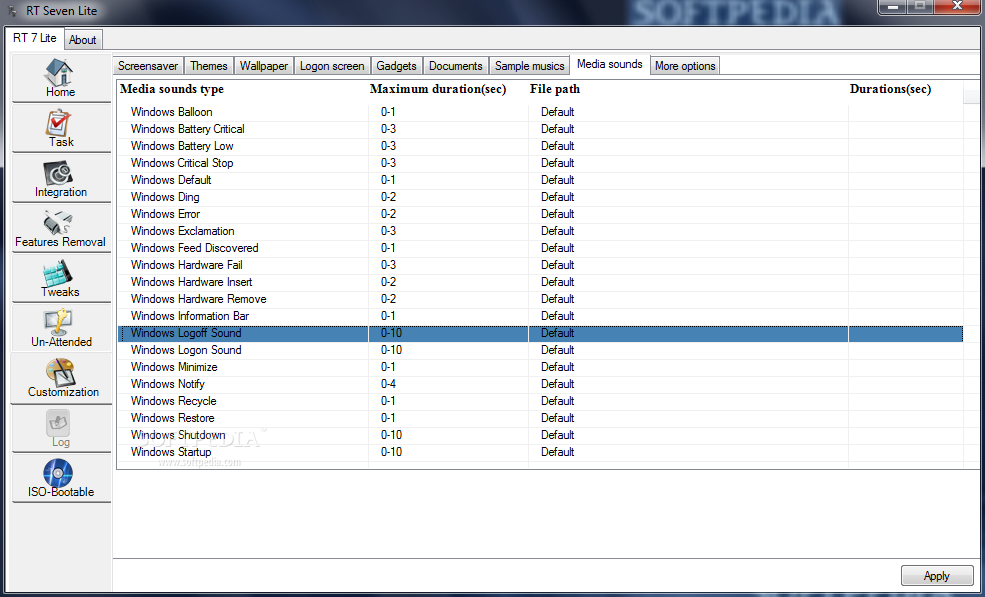Click Default file path of Windows Logon Sound
The height and width of the screenshot is (597, 985).
[557, 350]
